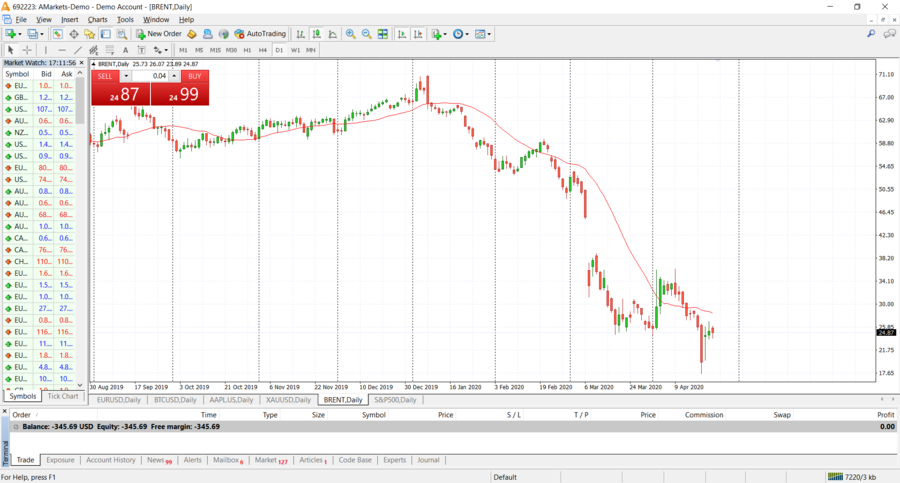Toggle AutoTrading on the toolbar
This screenshot has width=900, height=483.
pyautogui.click(x=260, y=34)
